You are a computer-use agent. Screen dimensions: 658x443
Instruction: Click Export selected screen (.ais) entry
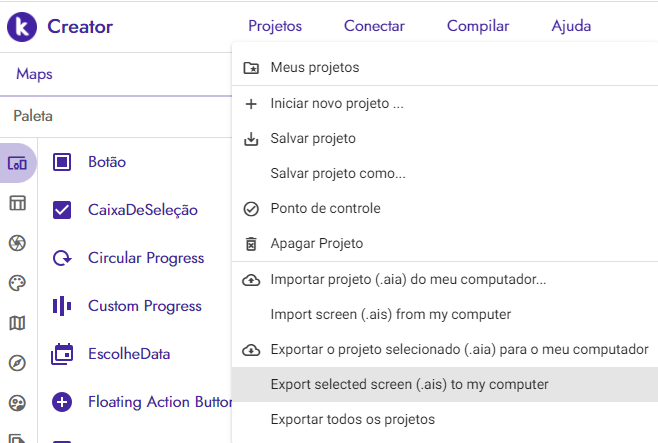click(409, 384)
